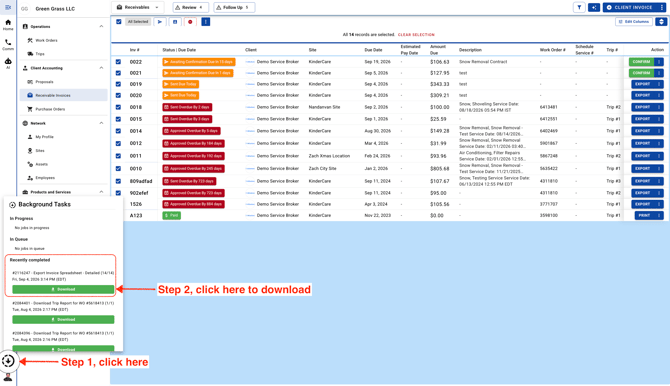
Task: Collapse the Client Accounting section
Action: coord(101,68)
